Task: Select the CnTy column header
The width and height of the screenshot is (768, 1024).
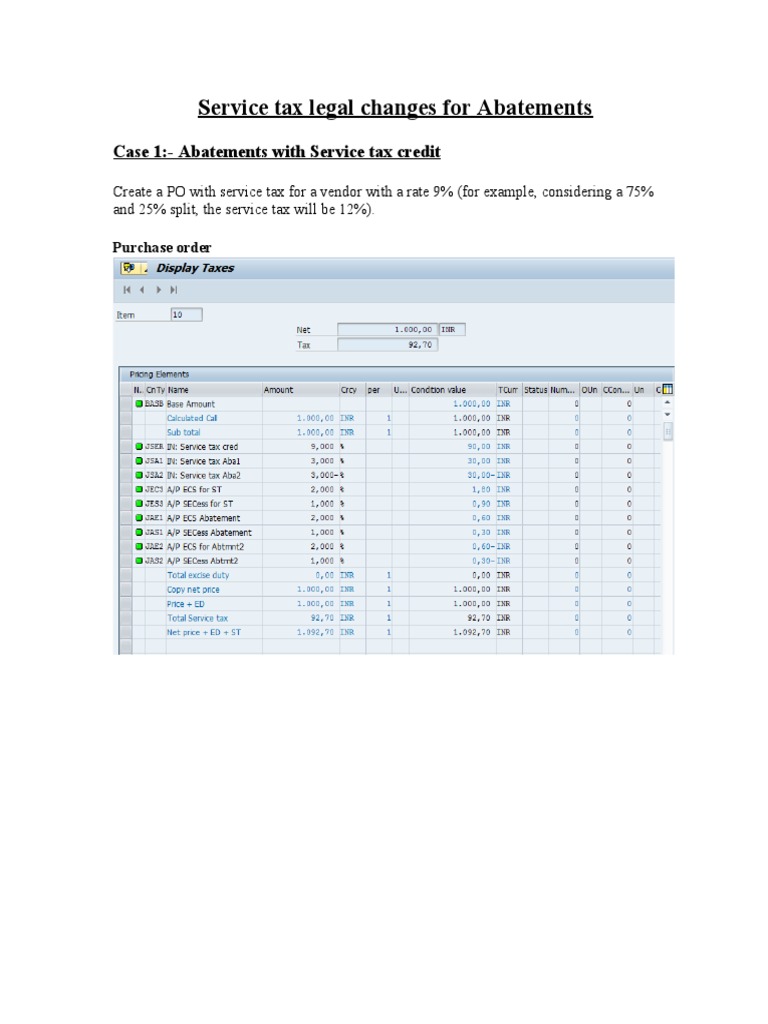Action: (x=155, y=390)
